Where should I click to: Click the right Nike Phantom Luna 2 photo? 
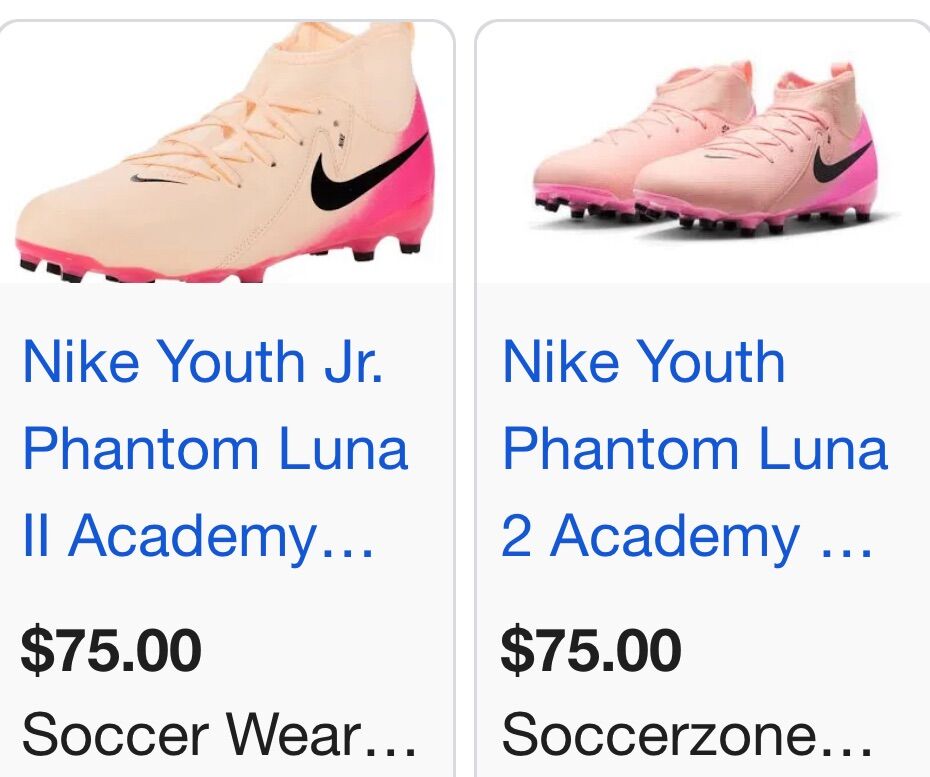point(700,150)
